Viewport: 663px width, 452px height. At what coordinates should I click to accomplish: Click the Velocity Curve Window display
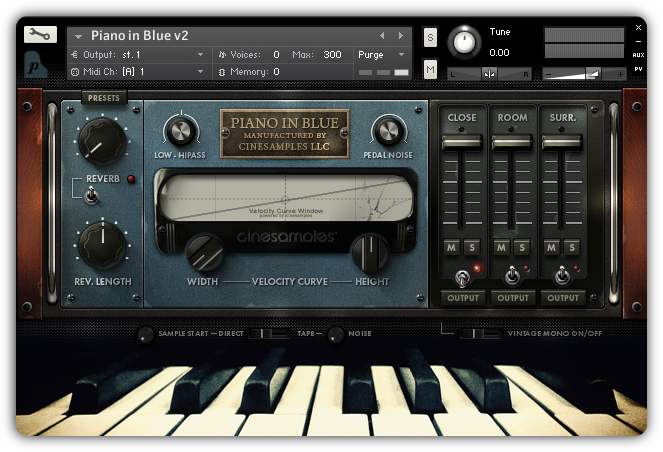[286, 198]
